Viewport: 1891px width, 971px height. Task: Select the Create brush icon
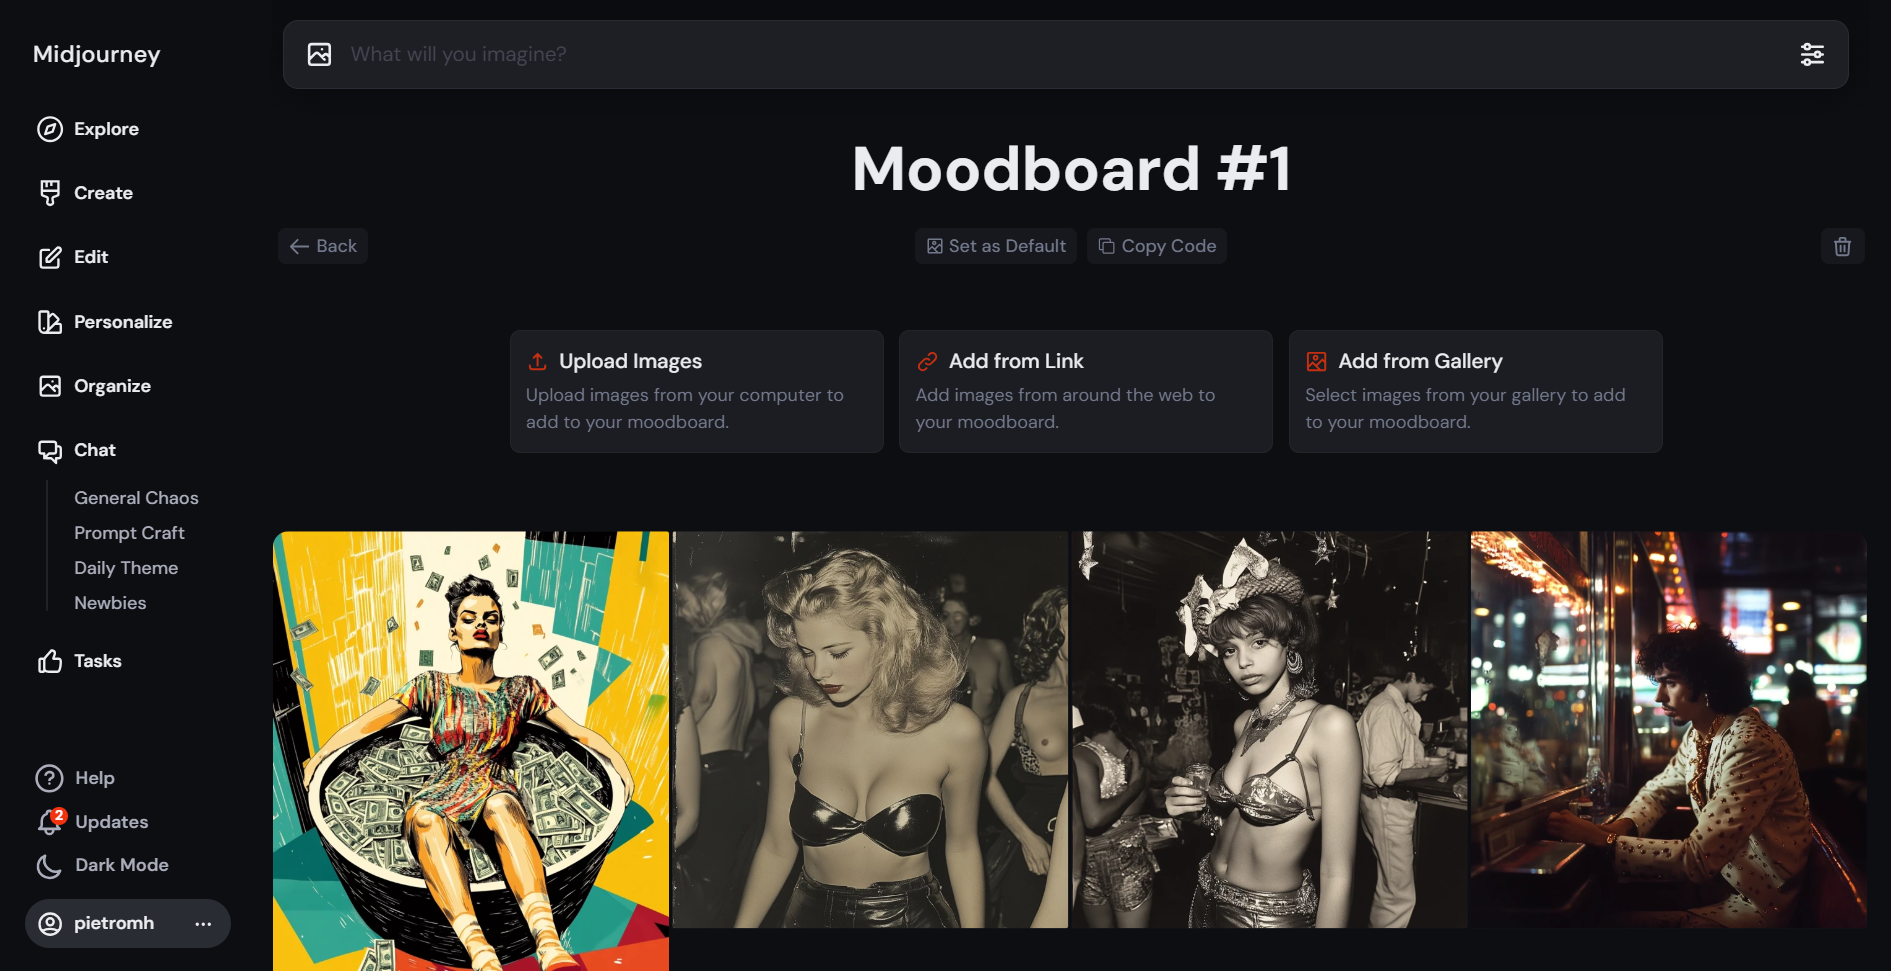click(50, 193)
